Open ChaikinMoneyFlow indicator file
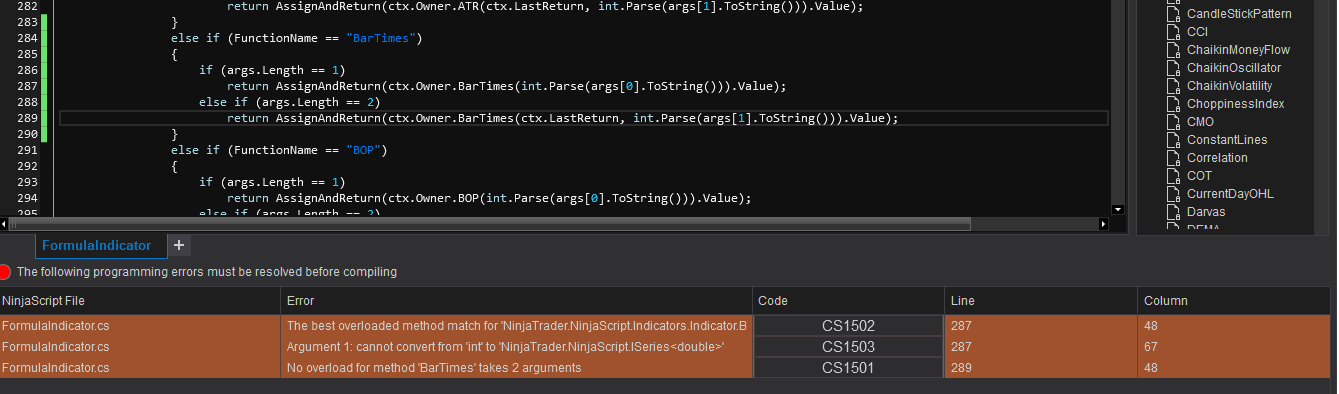 1238,50
